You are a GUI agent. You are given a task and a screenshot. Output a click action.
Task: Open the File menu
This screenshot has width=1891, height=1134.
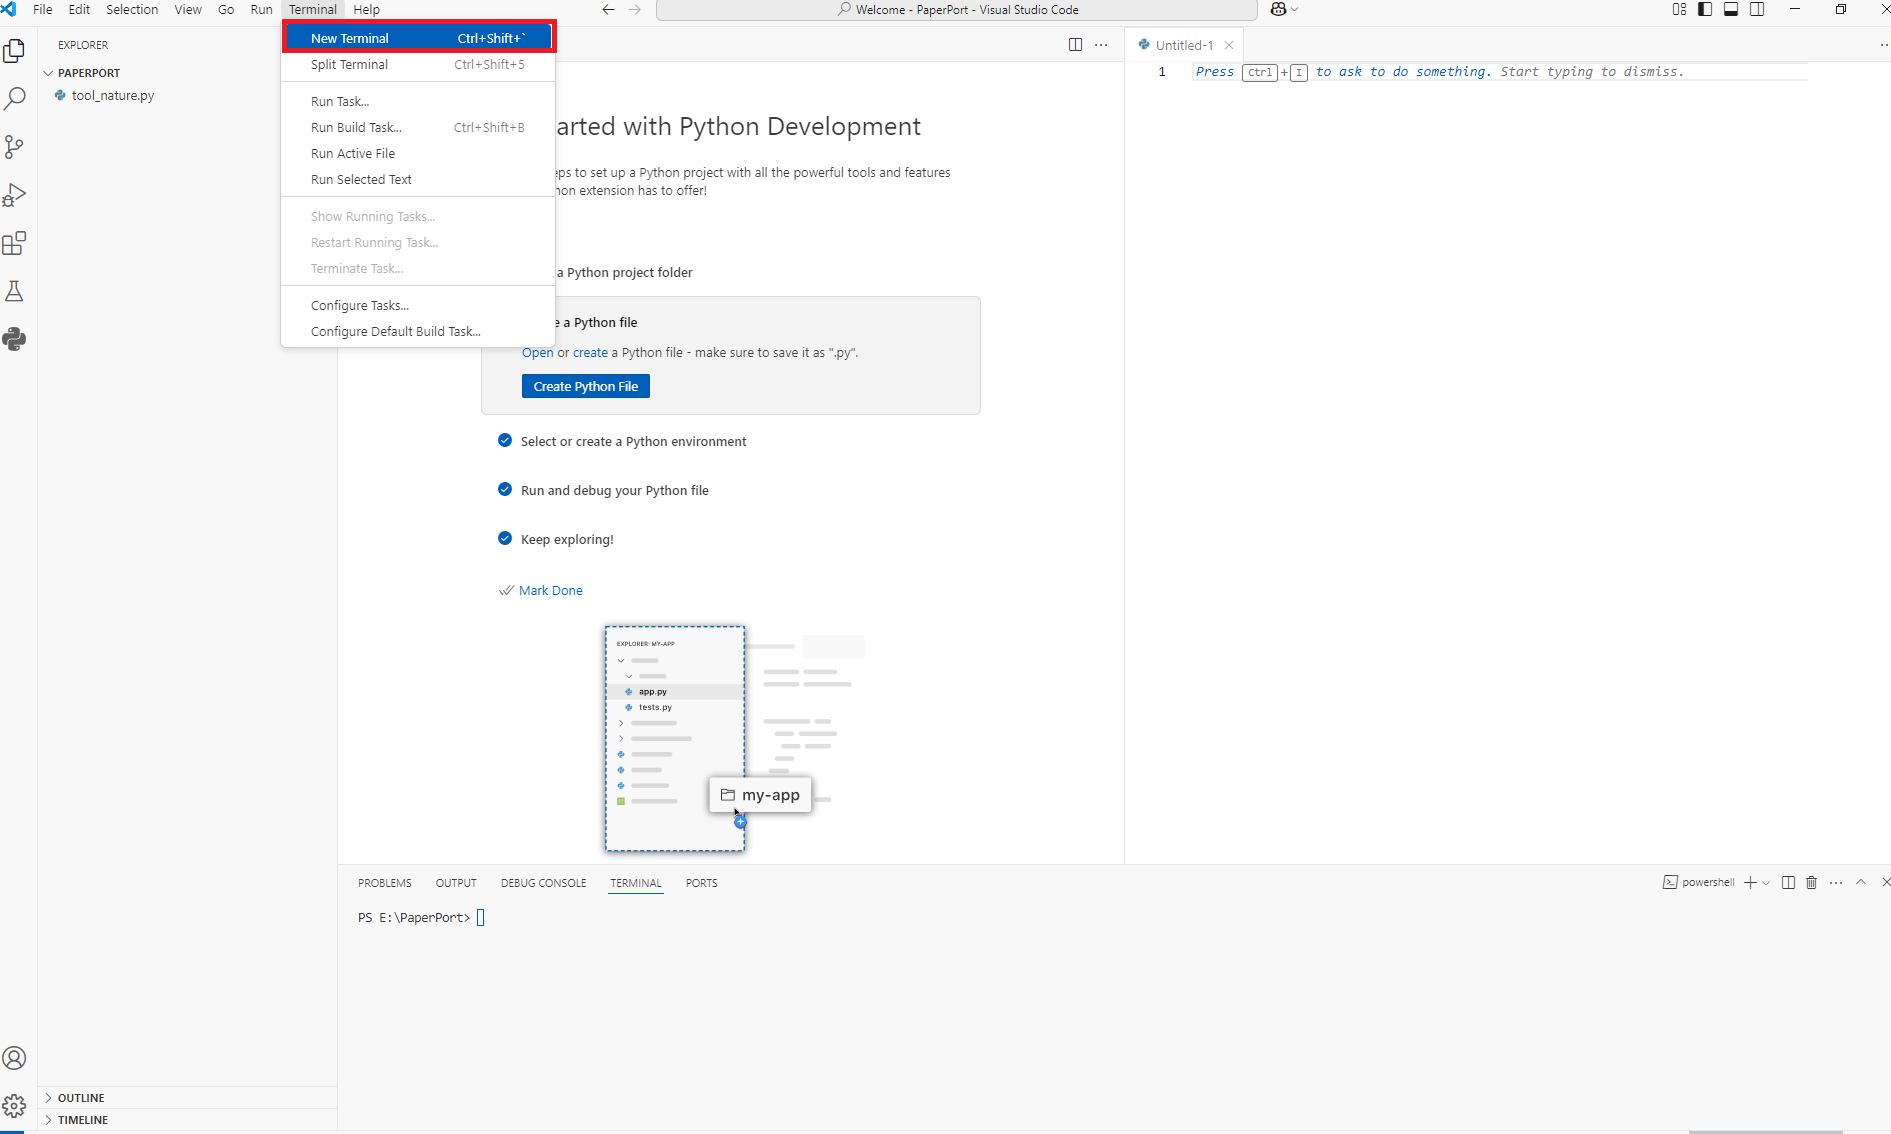tap(42, 9)
